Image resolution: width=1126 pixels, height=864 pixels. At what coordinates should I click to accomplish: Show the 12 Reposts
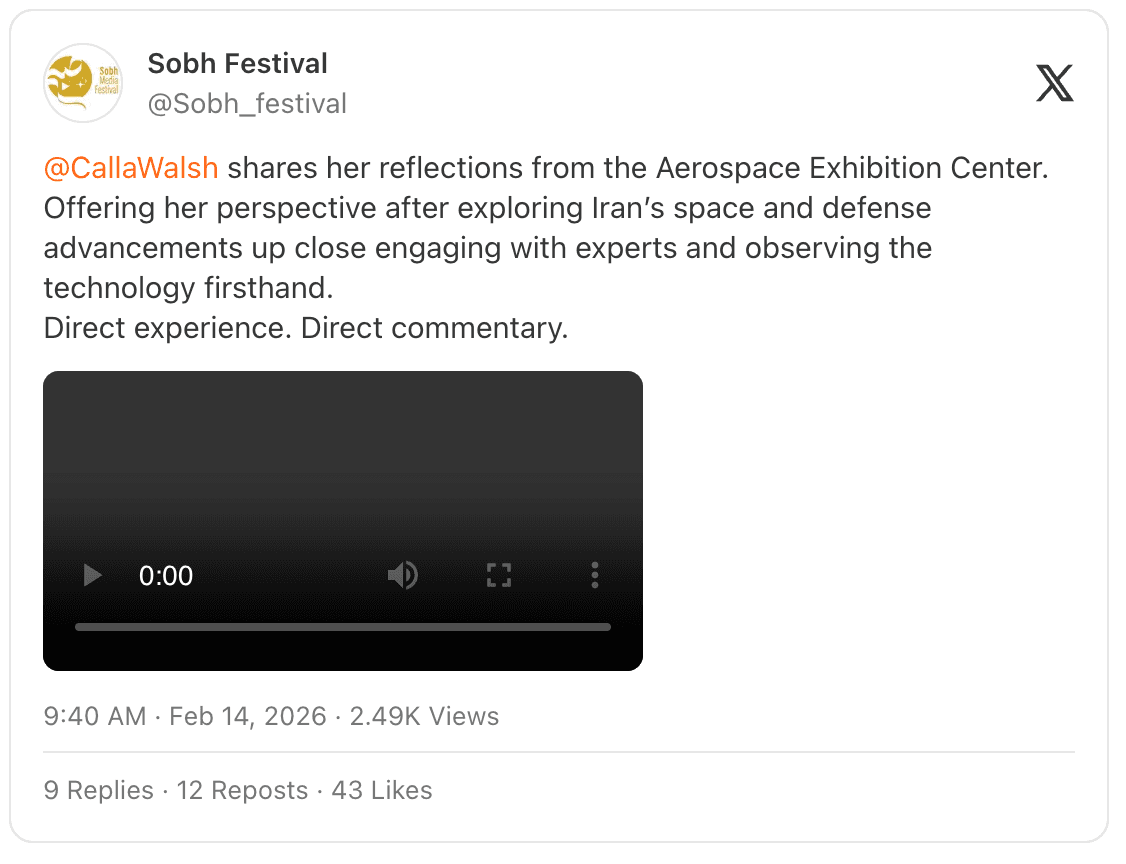point(242,790)
